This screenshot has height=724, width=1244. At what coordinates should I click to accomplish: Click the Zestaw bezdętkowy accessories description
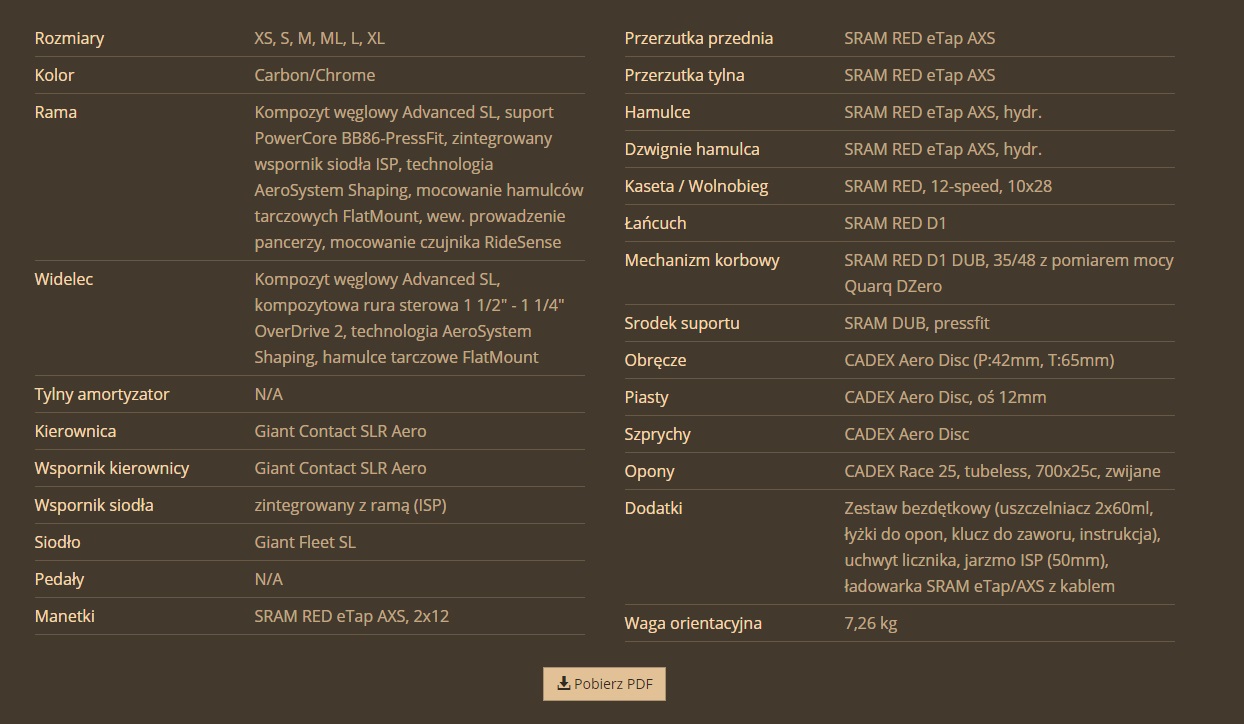pos(1003,547)
